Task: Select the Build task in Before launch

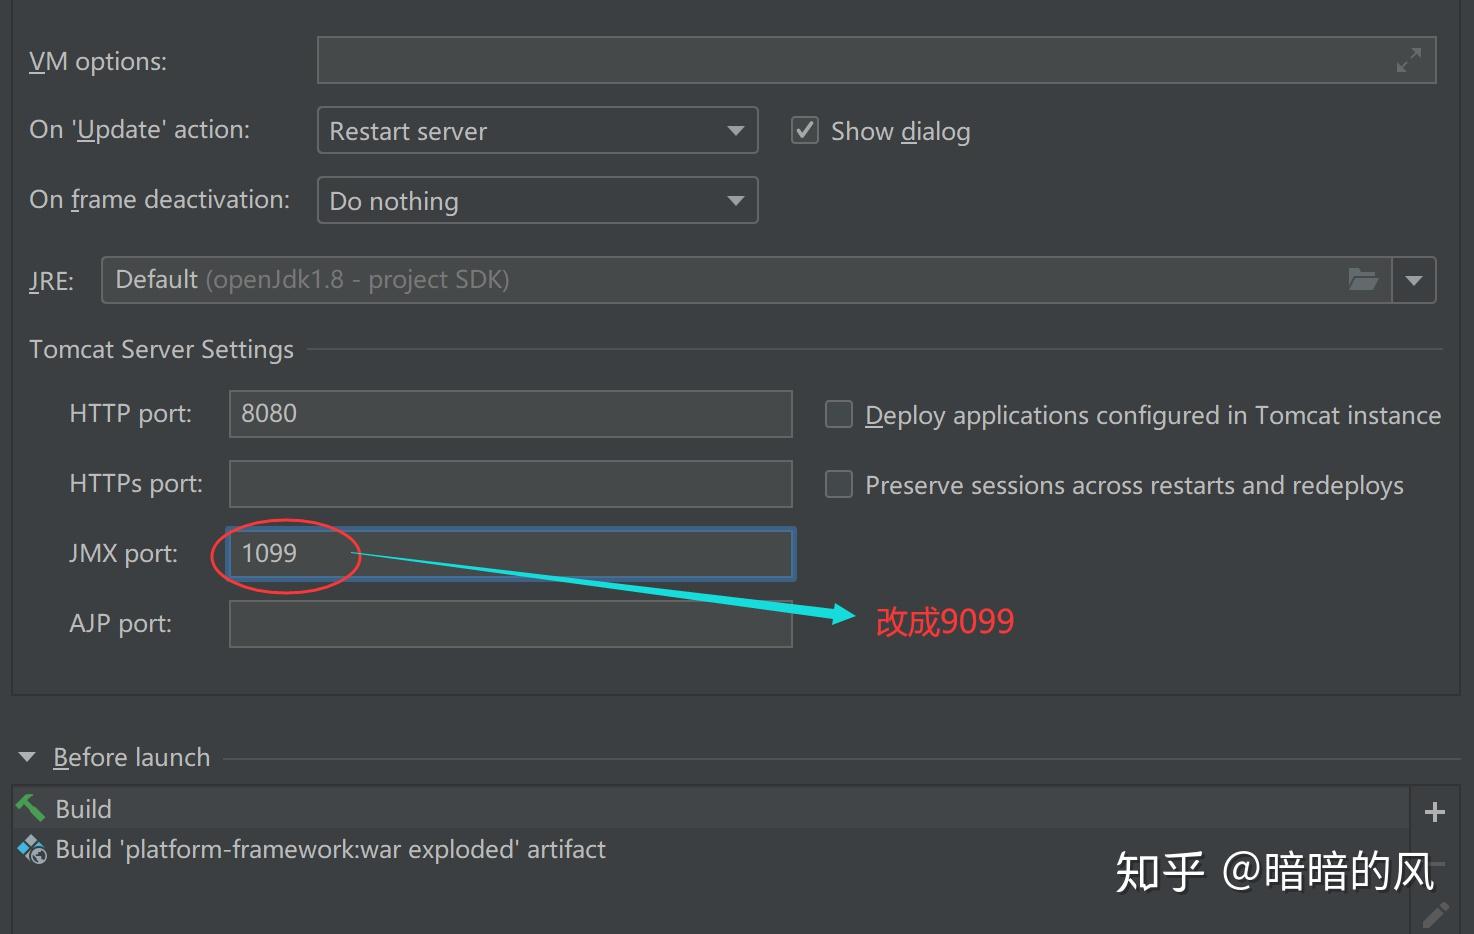Action: coord(83,808)
